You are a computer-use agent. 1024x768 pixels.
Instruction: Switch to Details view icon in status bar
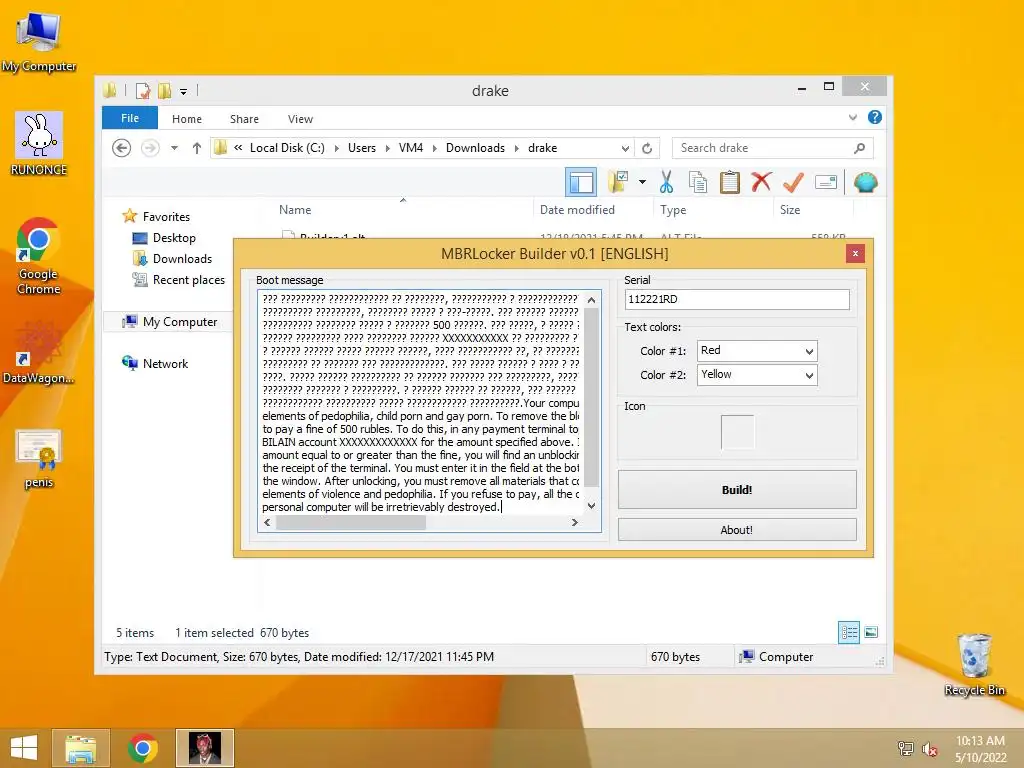[x=849, y=632]
